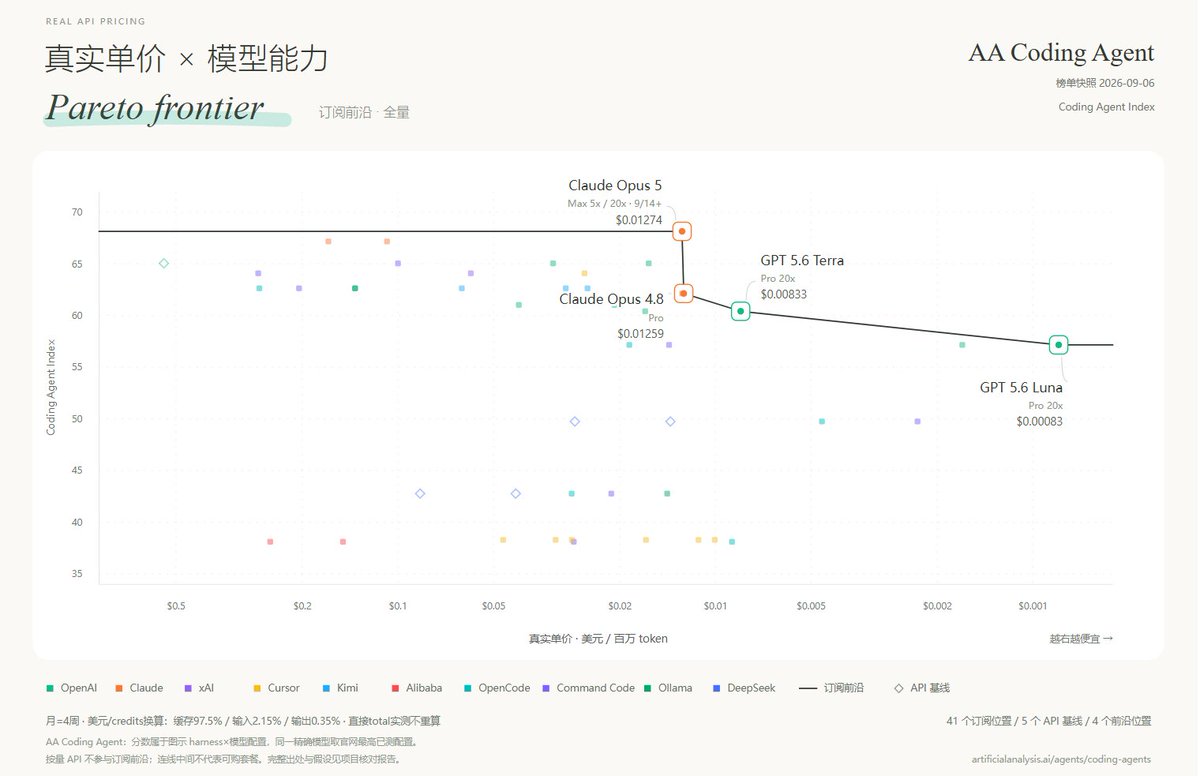Click the '41 个订阅位置 / 5 个 API 基线' summary
Screen dimensions: 1200x776
point(1050,720)
